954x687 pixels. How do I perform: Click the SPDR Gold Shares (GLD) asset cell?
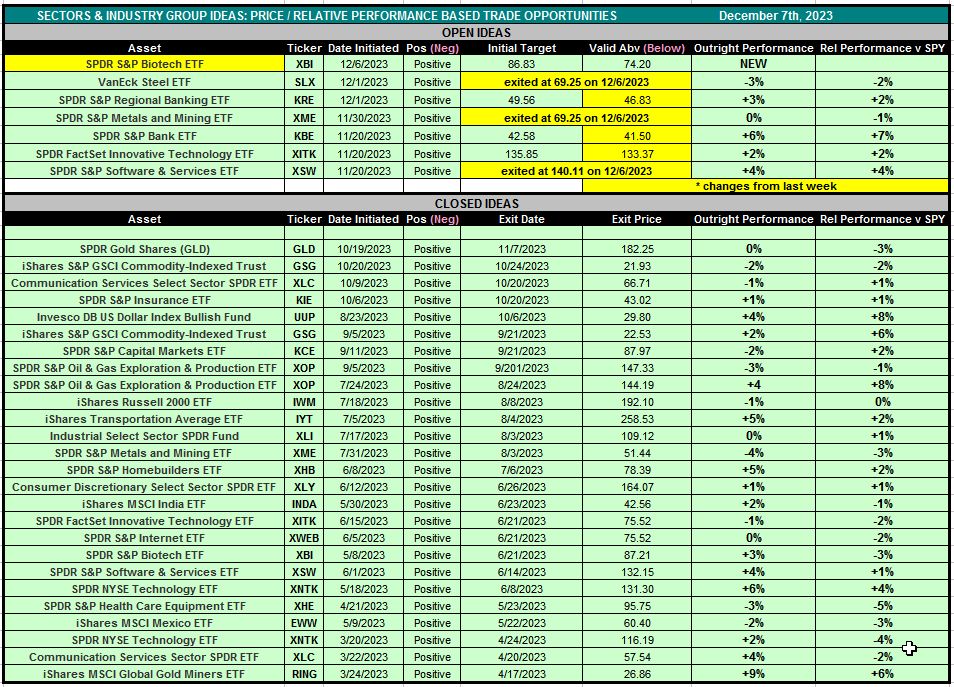(x=144, y=249)
